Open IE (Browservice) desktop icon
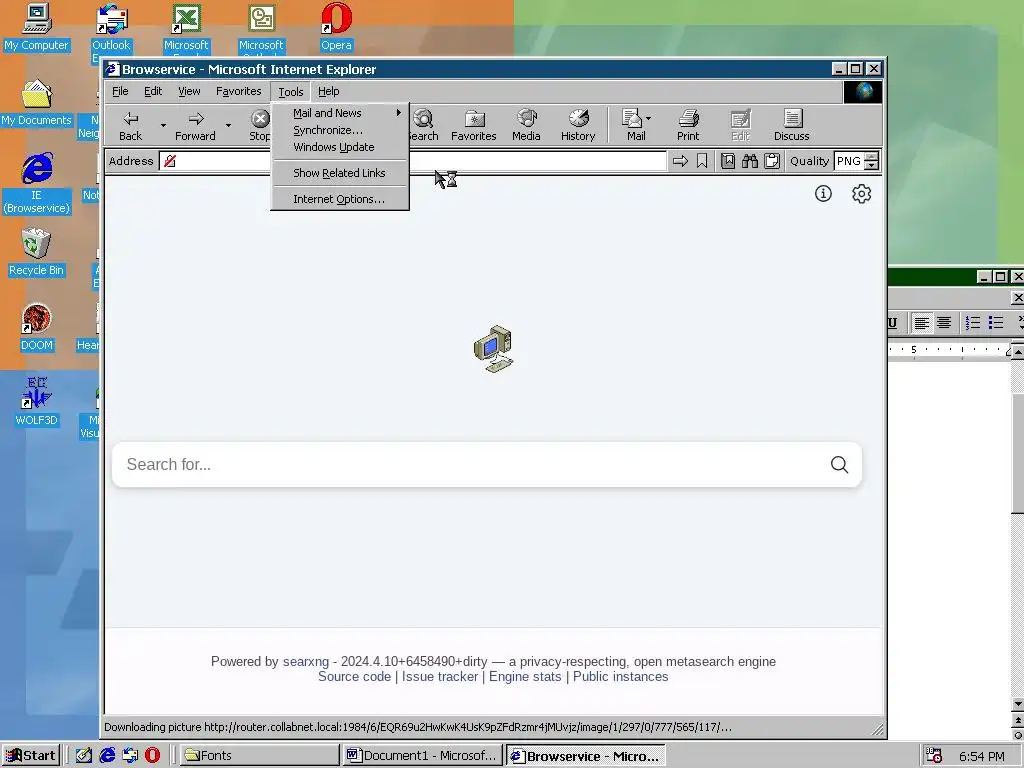 click(x=37, y=183)
